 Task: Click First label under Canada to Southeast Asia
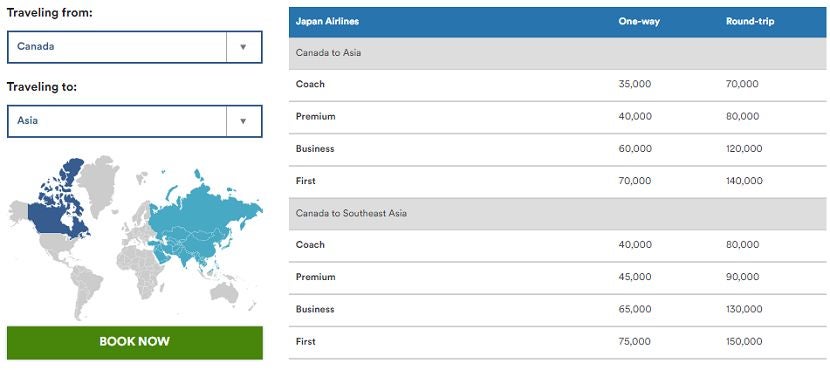point(305,341)
